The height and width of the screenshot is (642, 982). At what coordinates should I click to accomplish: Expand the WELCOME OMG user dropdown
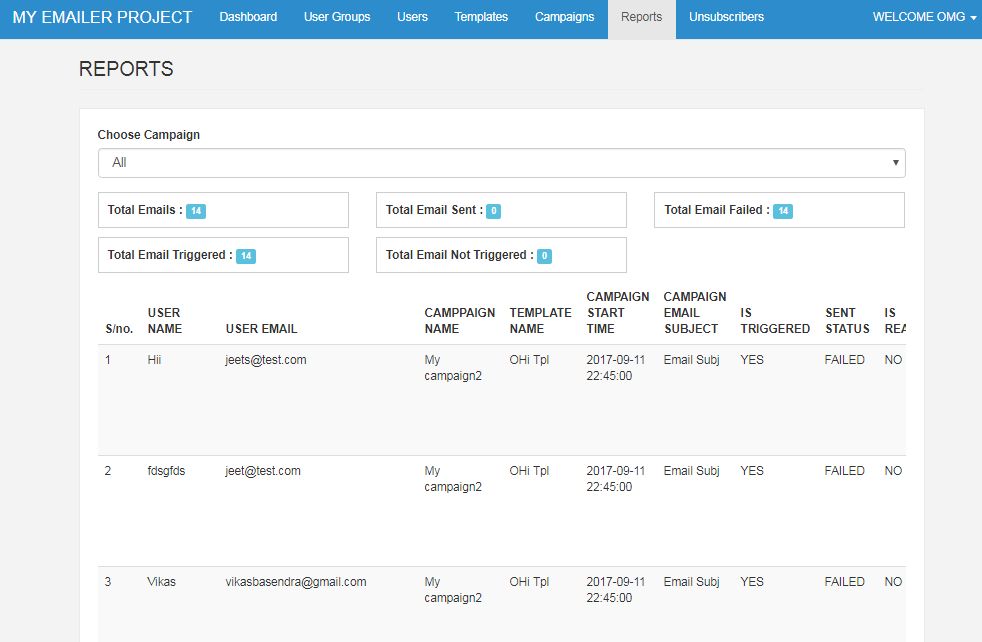click(924, 17)
